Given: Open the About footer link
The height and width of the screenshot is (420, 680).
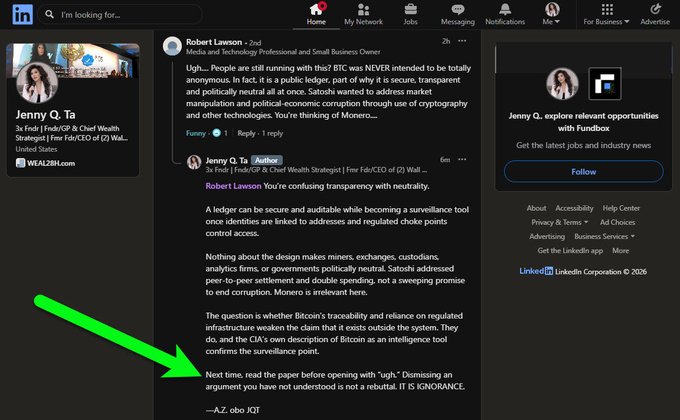Looking at the screenshot, I should 536,208.
